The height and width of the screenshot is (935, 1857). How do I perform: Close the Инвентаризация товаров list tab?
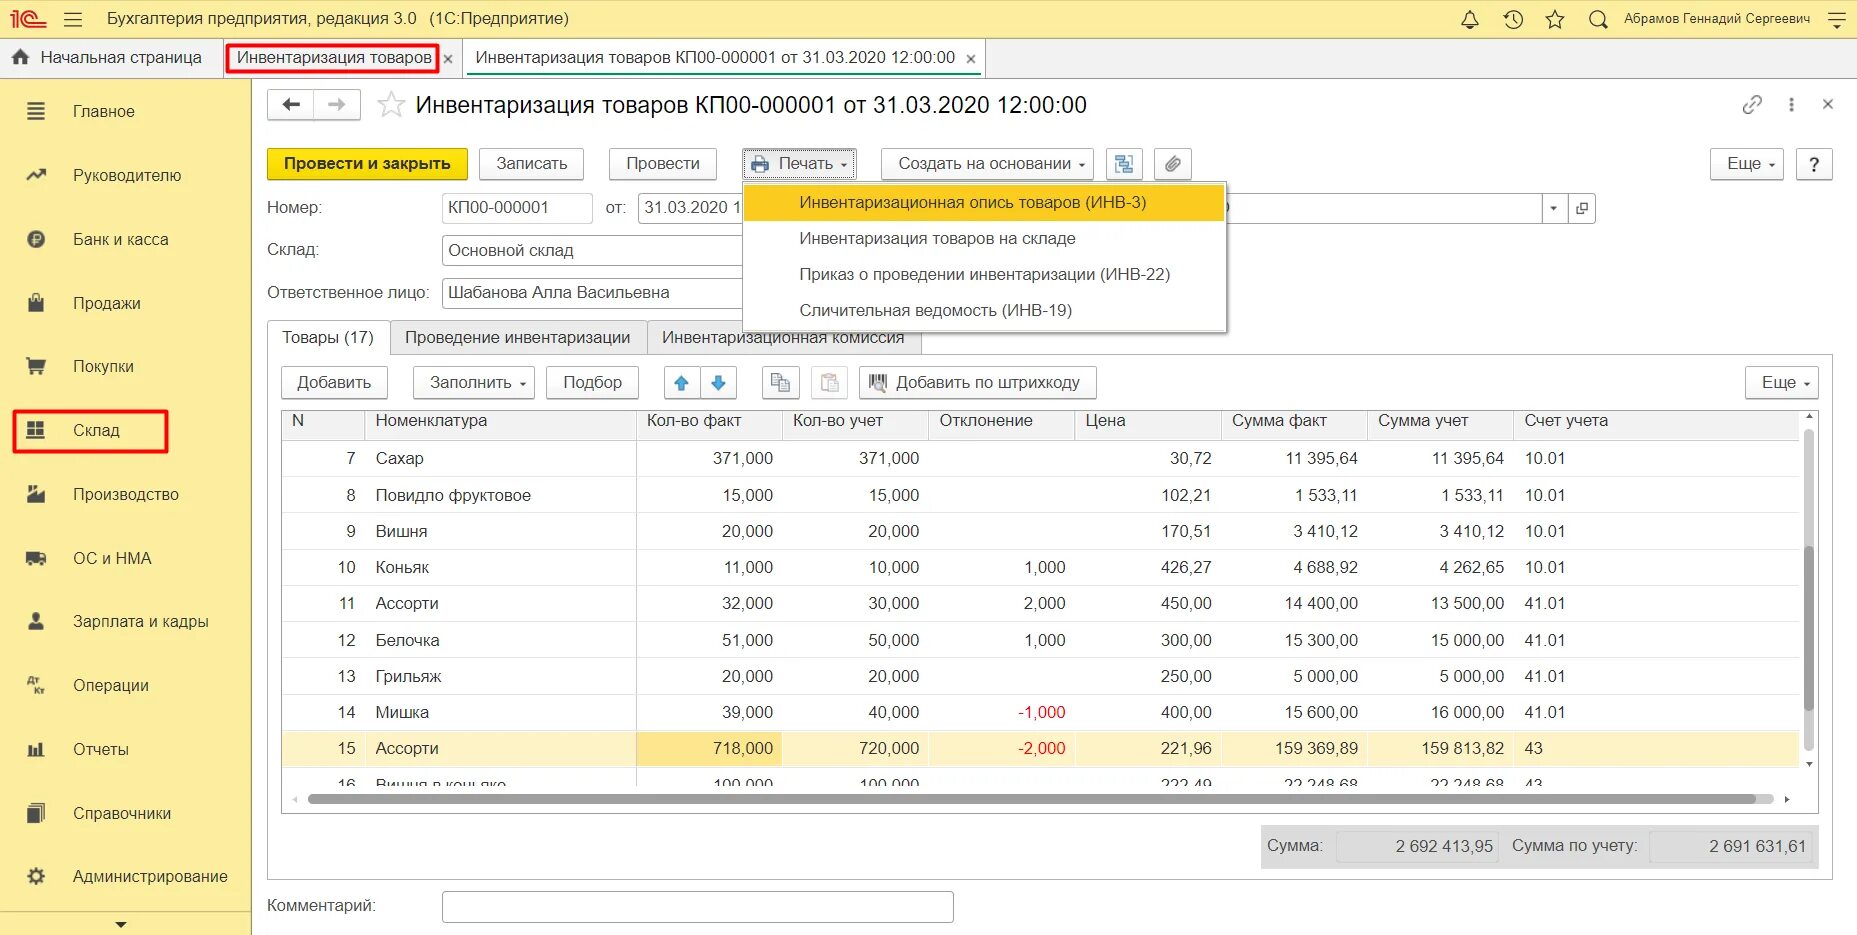(448, 59)
